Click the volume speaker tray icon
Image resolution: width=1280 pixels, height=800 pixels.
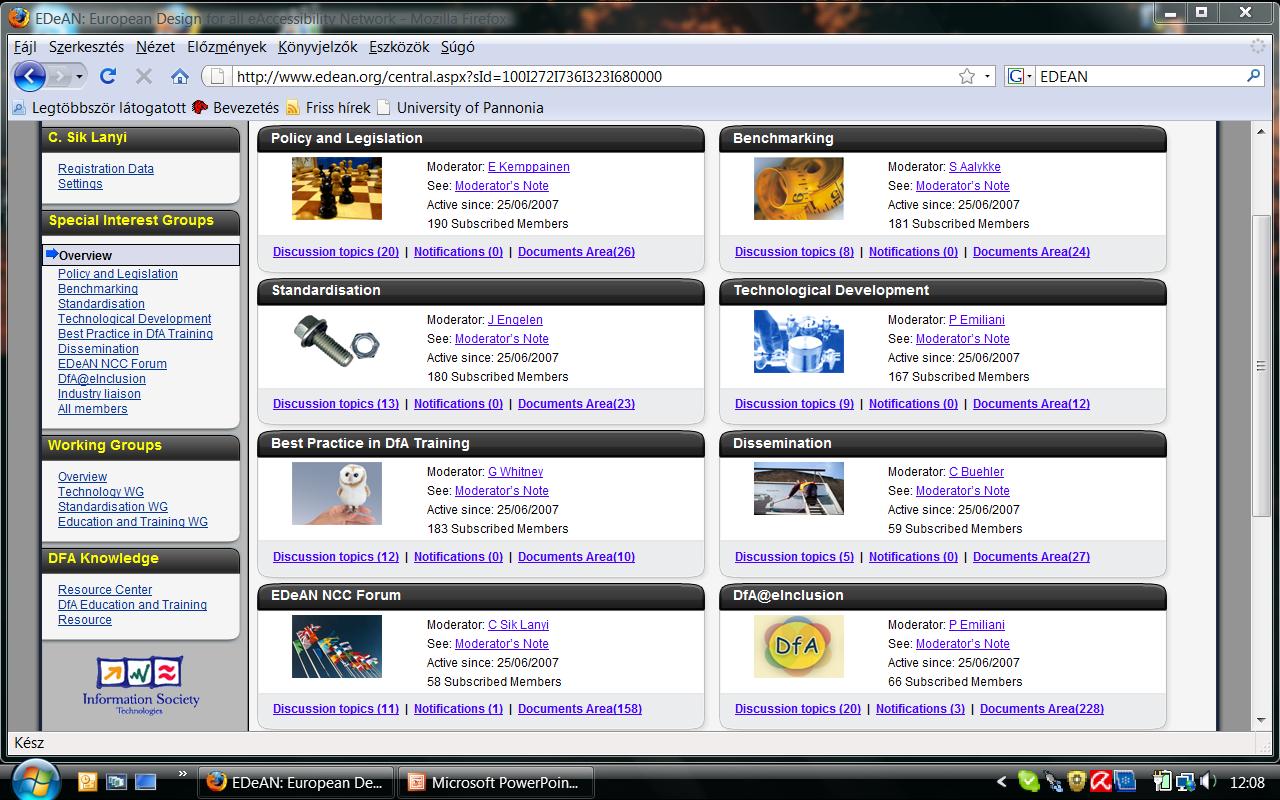1209,782
